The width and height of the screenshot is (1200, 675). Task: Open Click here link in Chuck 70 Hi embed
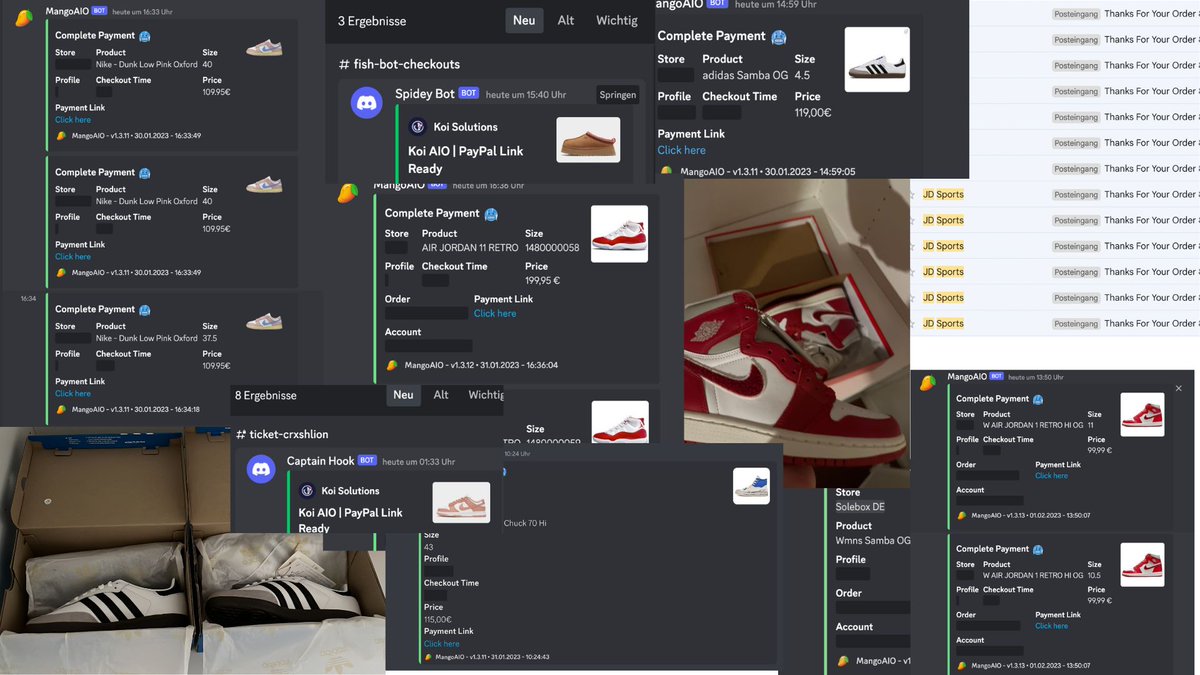point(441,644)
